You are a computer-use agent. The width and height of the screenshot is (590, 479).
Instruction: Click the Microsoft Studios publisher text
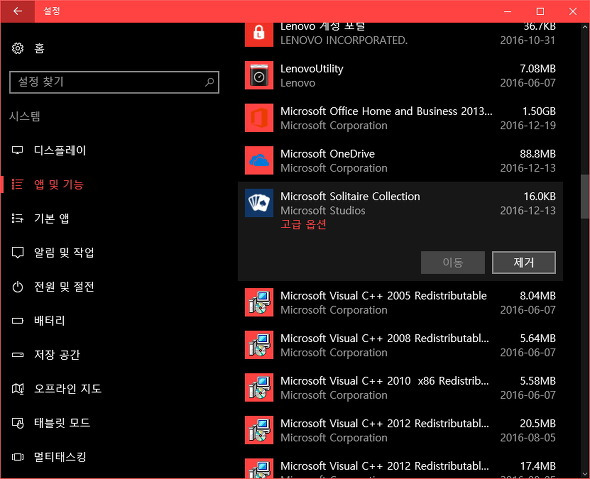tap(322, 211)
